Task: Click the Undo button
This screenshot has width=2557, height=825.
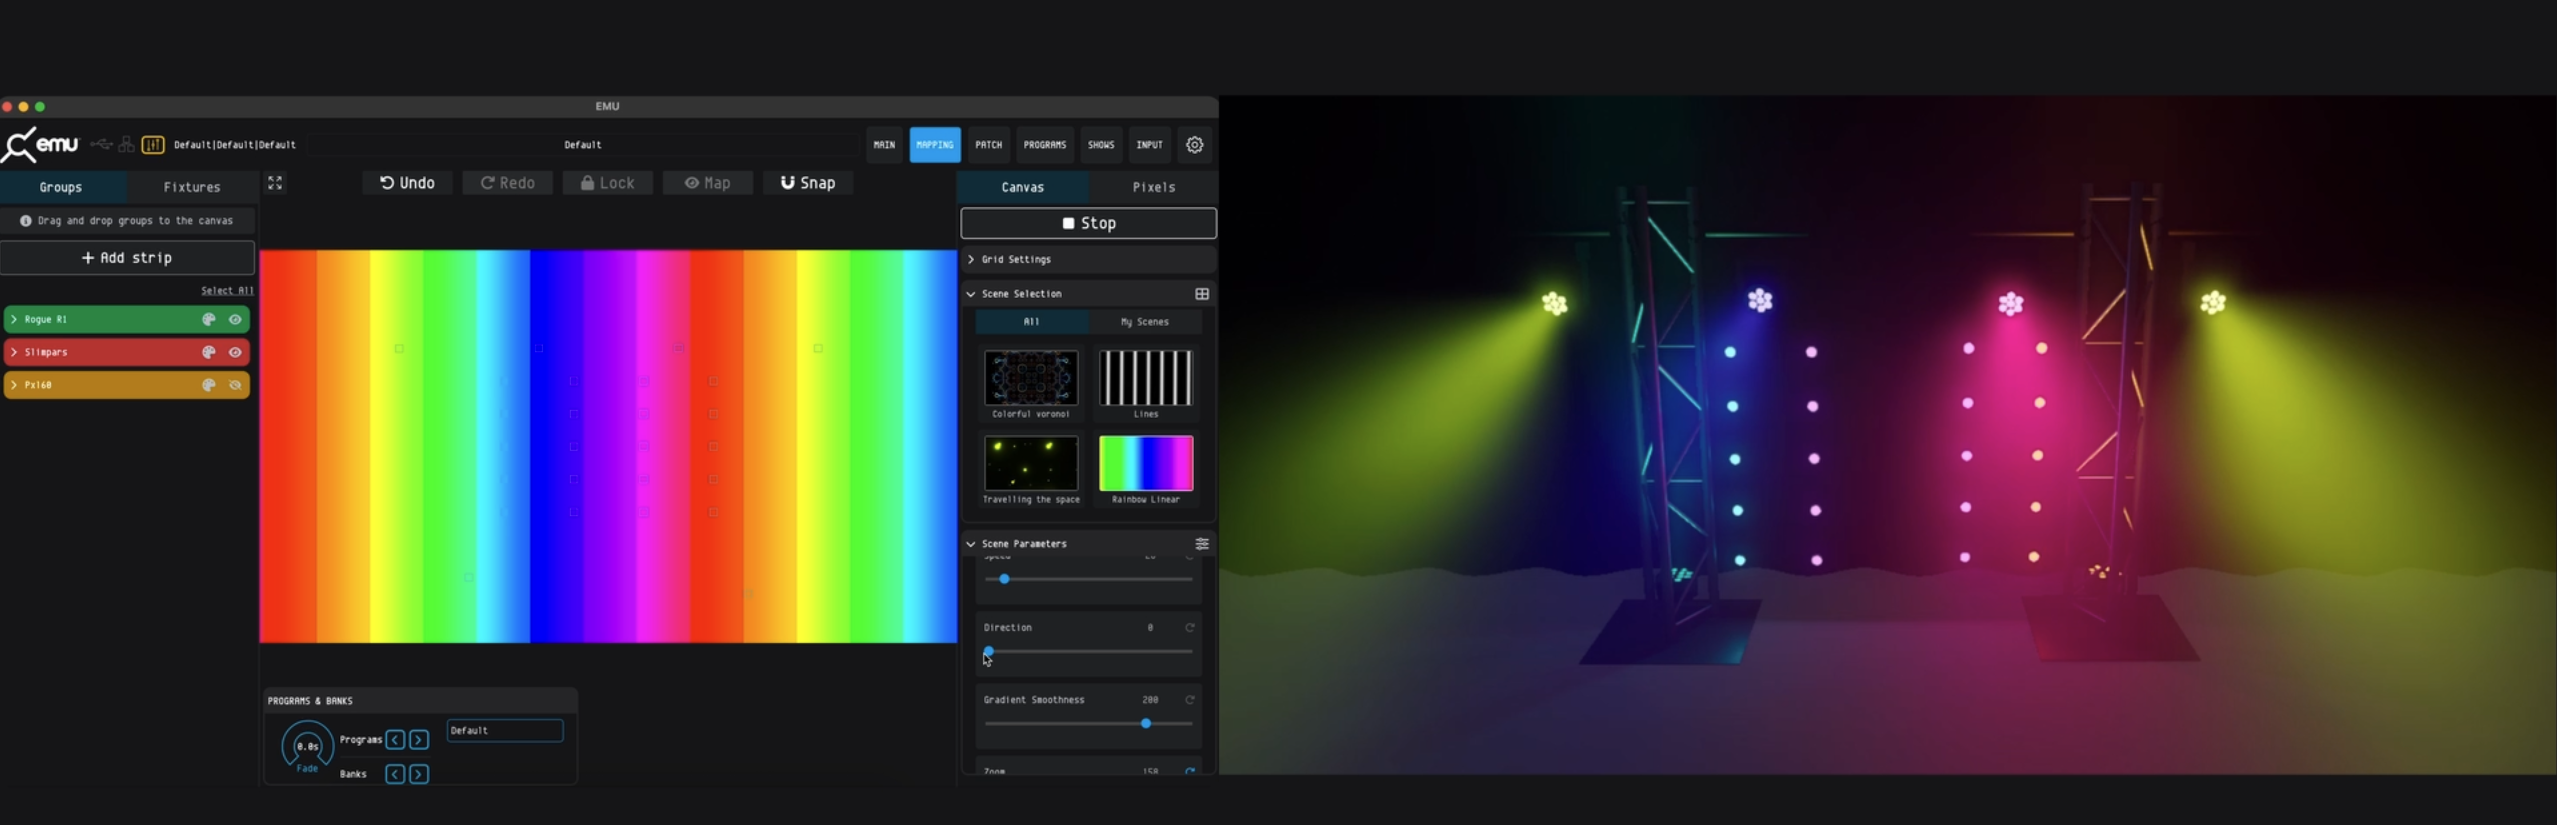Action: point(407,183)
